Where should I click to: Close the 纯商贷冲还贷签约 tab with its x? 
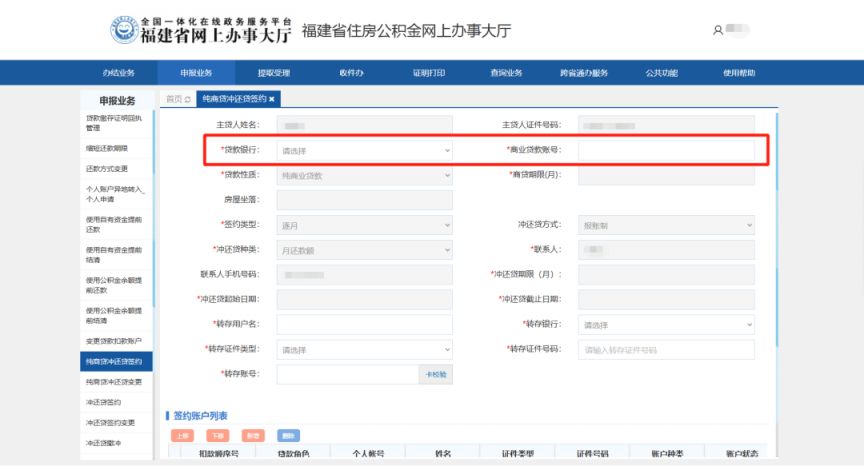(x=272, y=99)
